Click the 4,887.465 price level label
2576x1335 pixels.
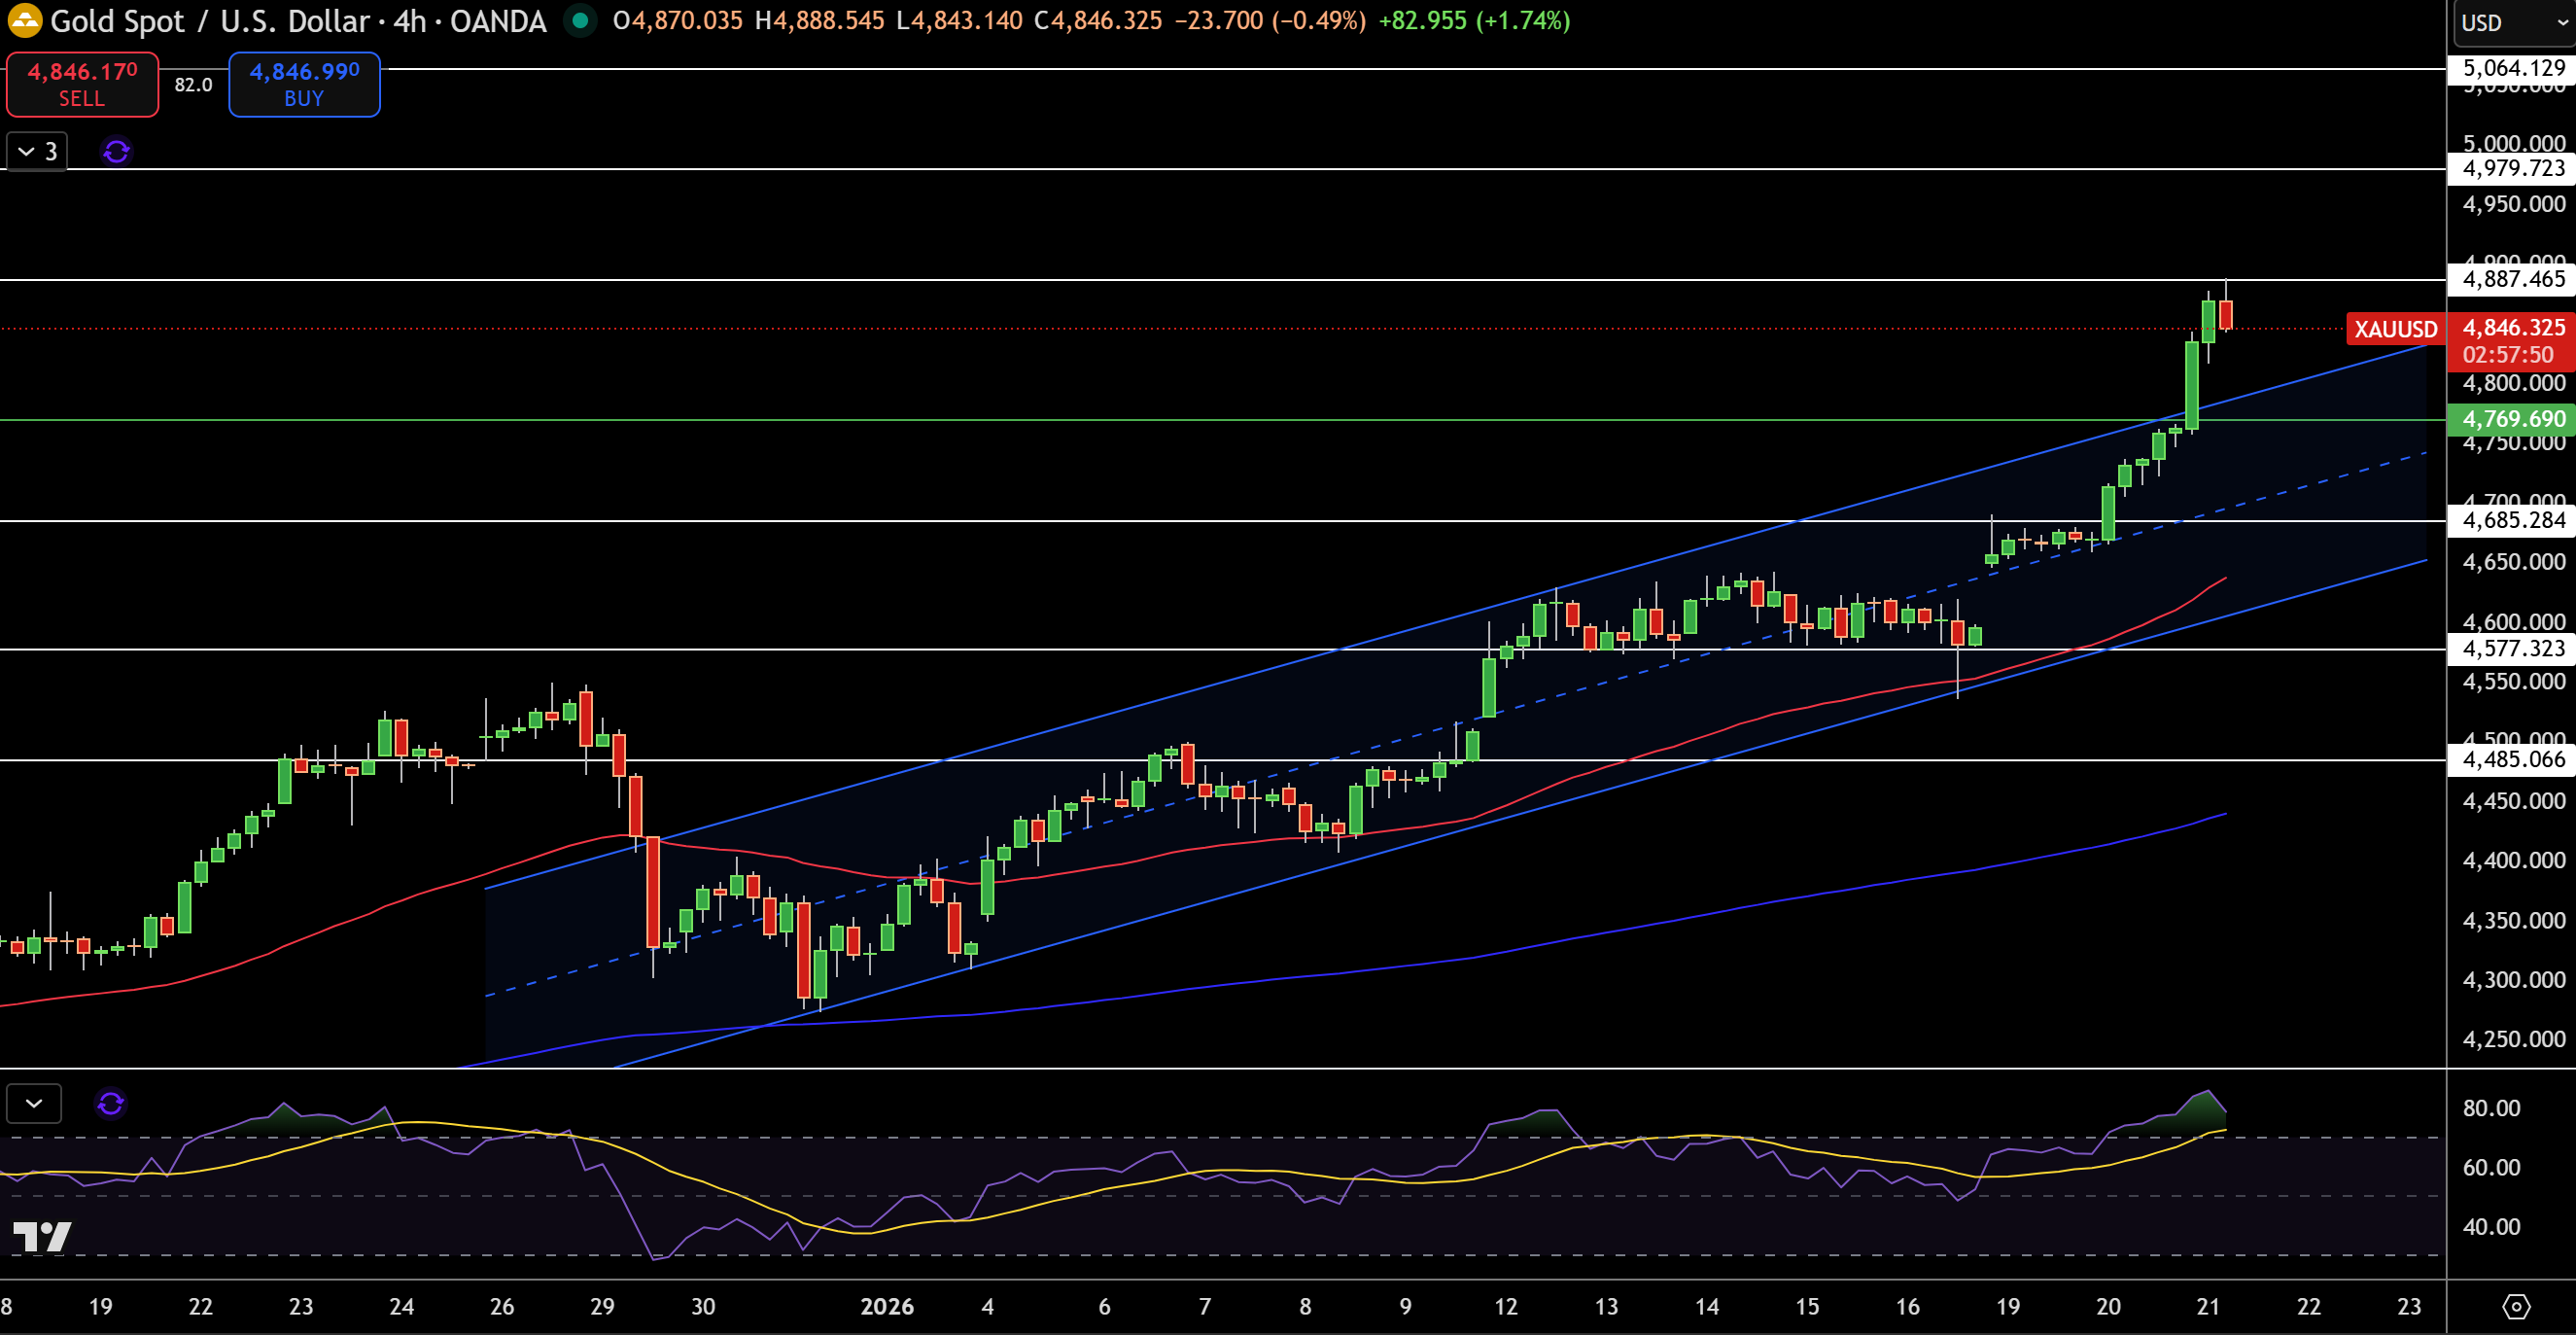[2512, 280]
